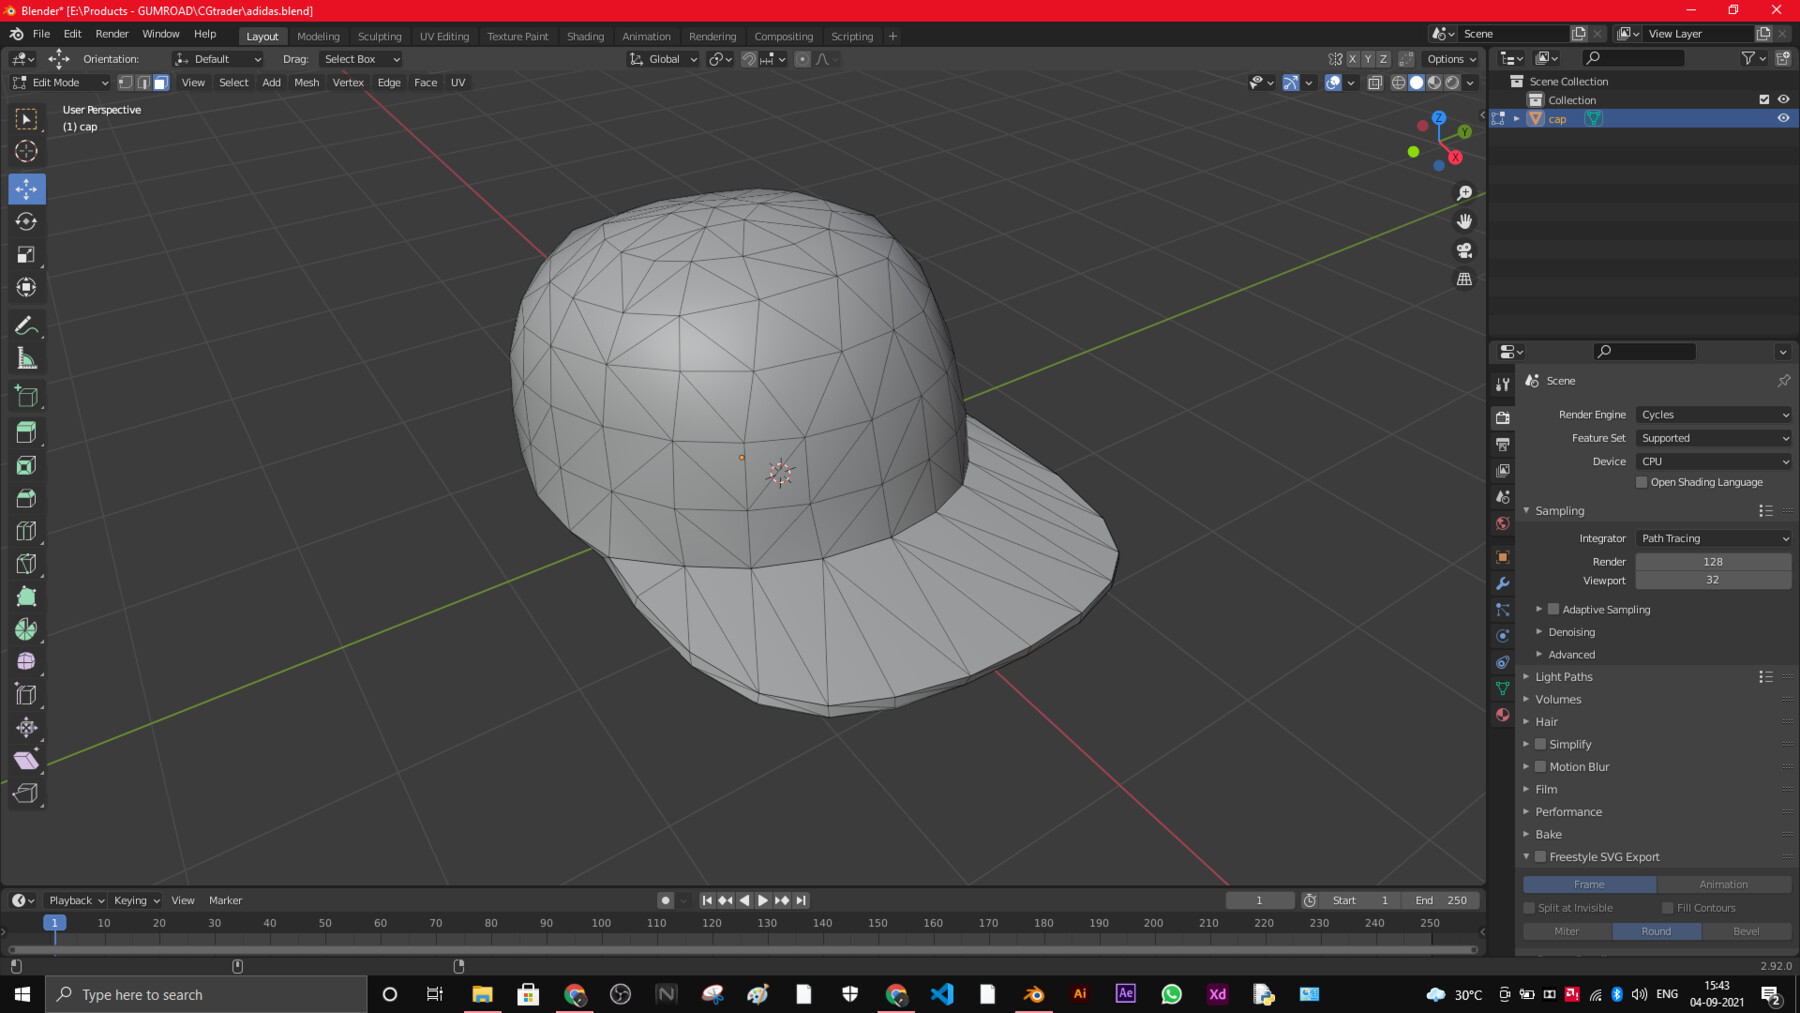The image size is (1800, 1013).
Task: Click the Frame button under Freestyle SVG Export
Action: pyautogui.click(x=1589, y=884)
